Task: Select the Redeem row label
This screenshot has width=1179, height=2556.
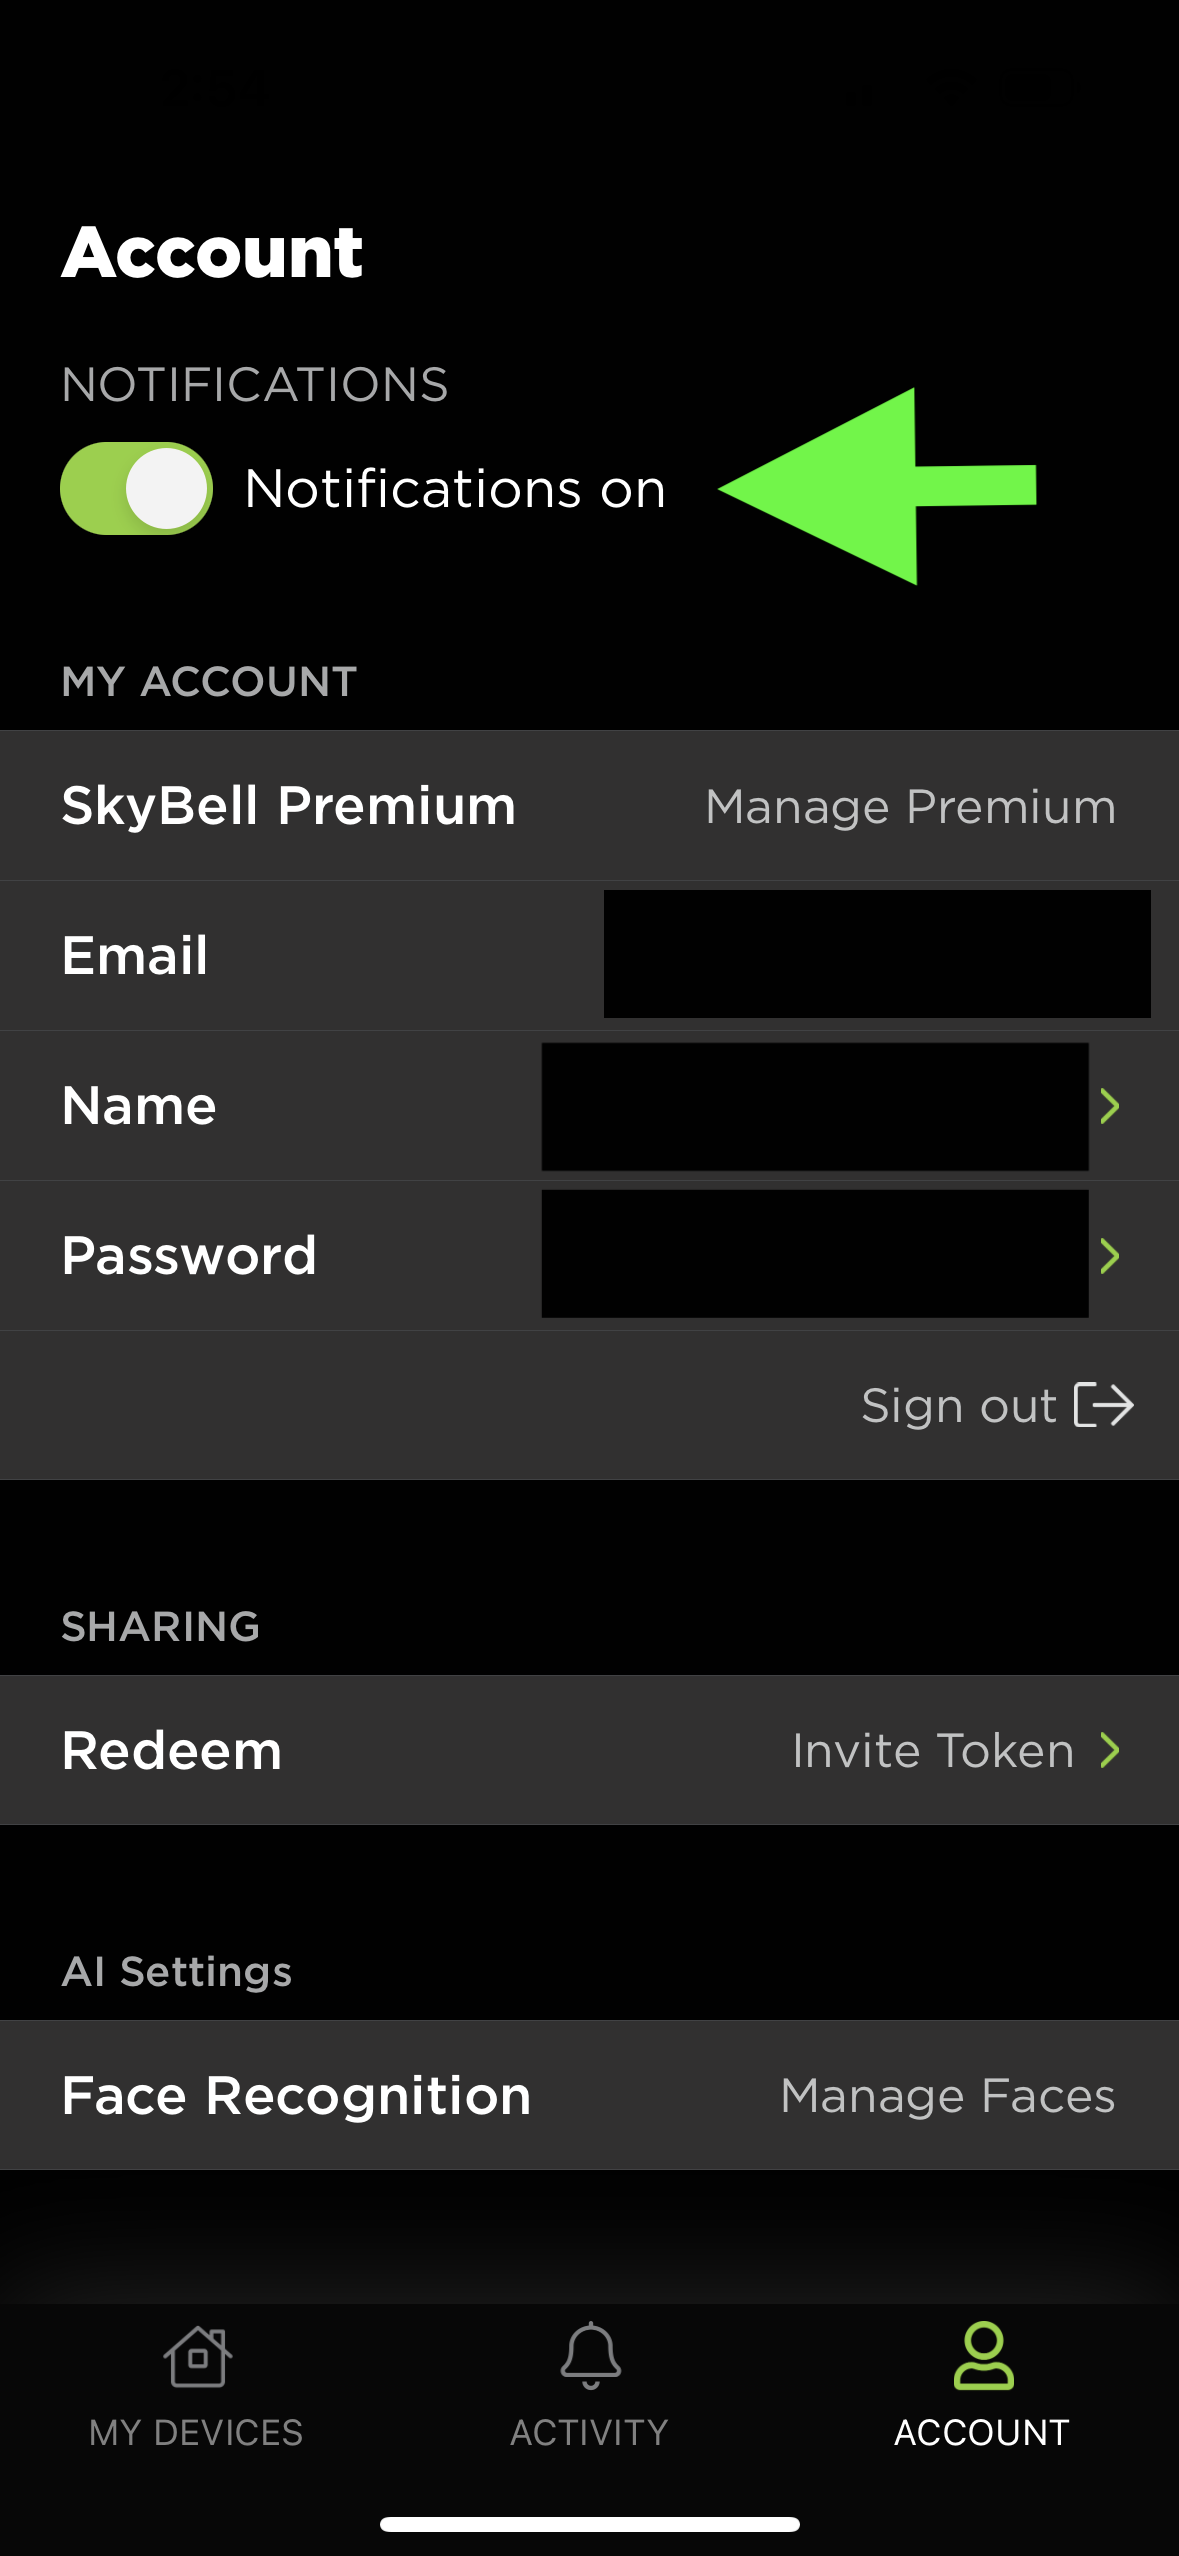Action: tap(172, 1750)
